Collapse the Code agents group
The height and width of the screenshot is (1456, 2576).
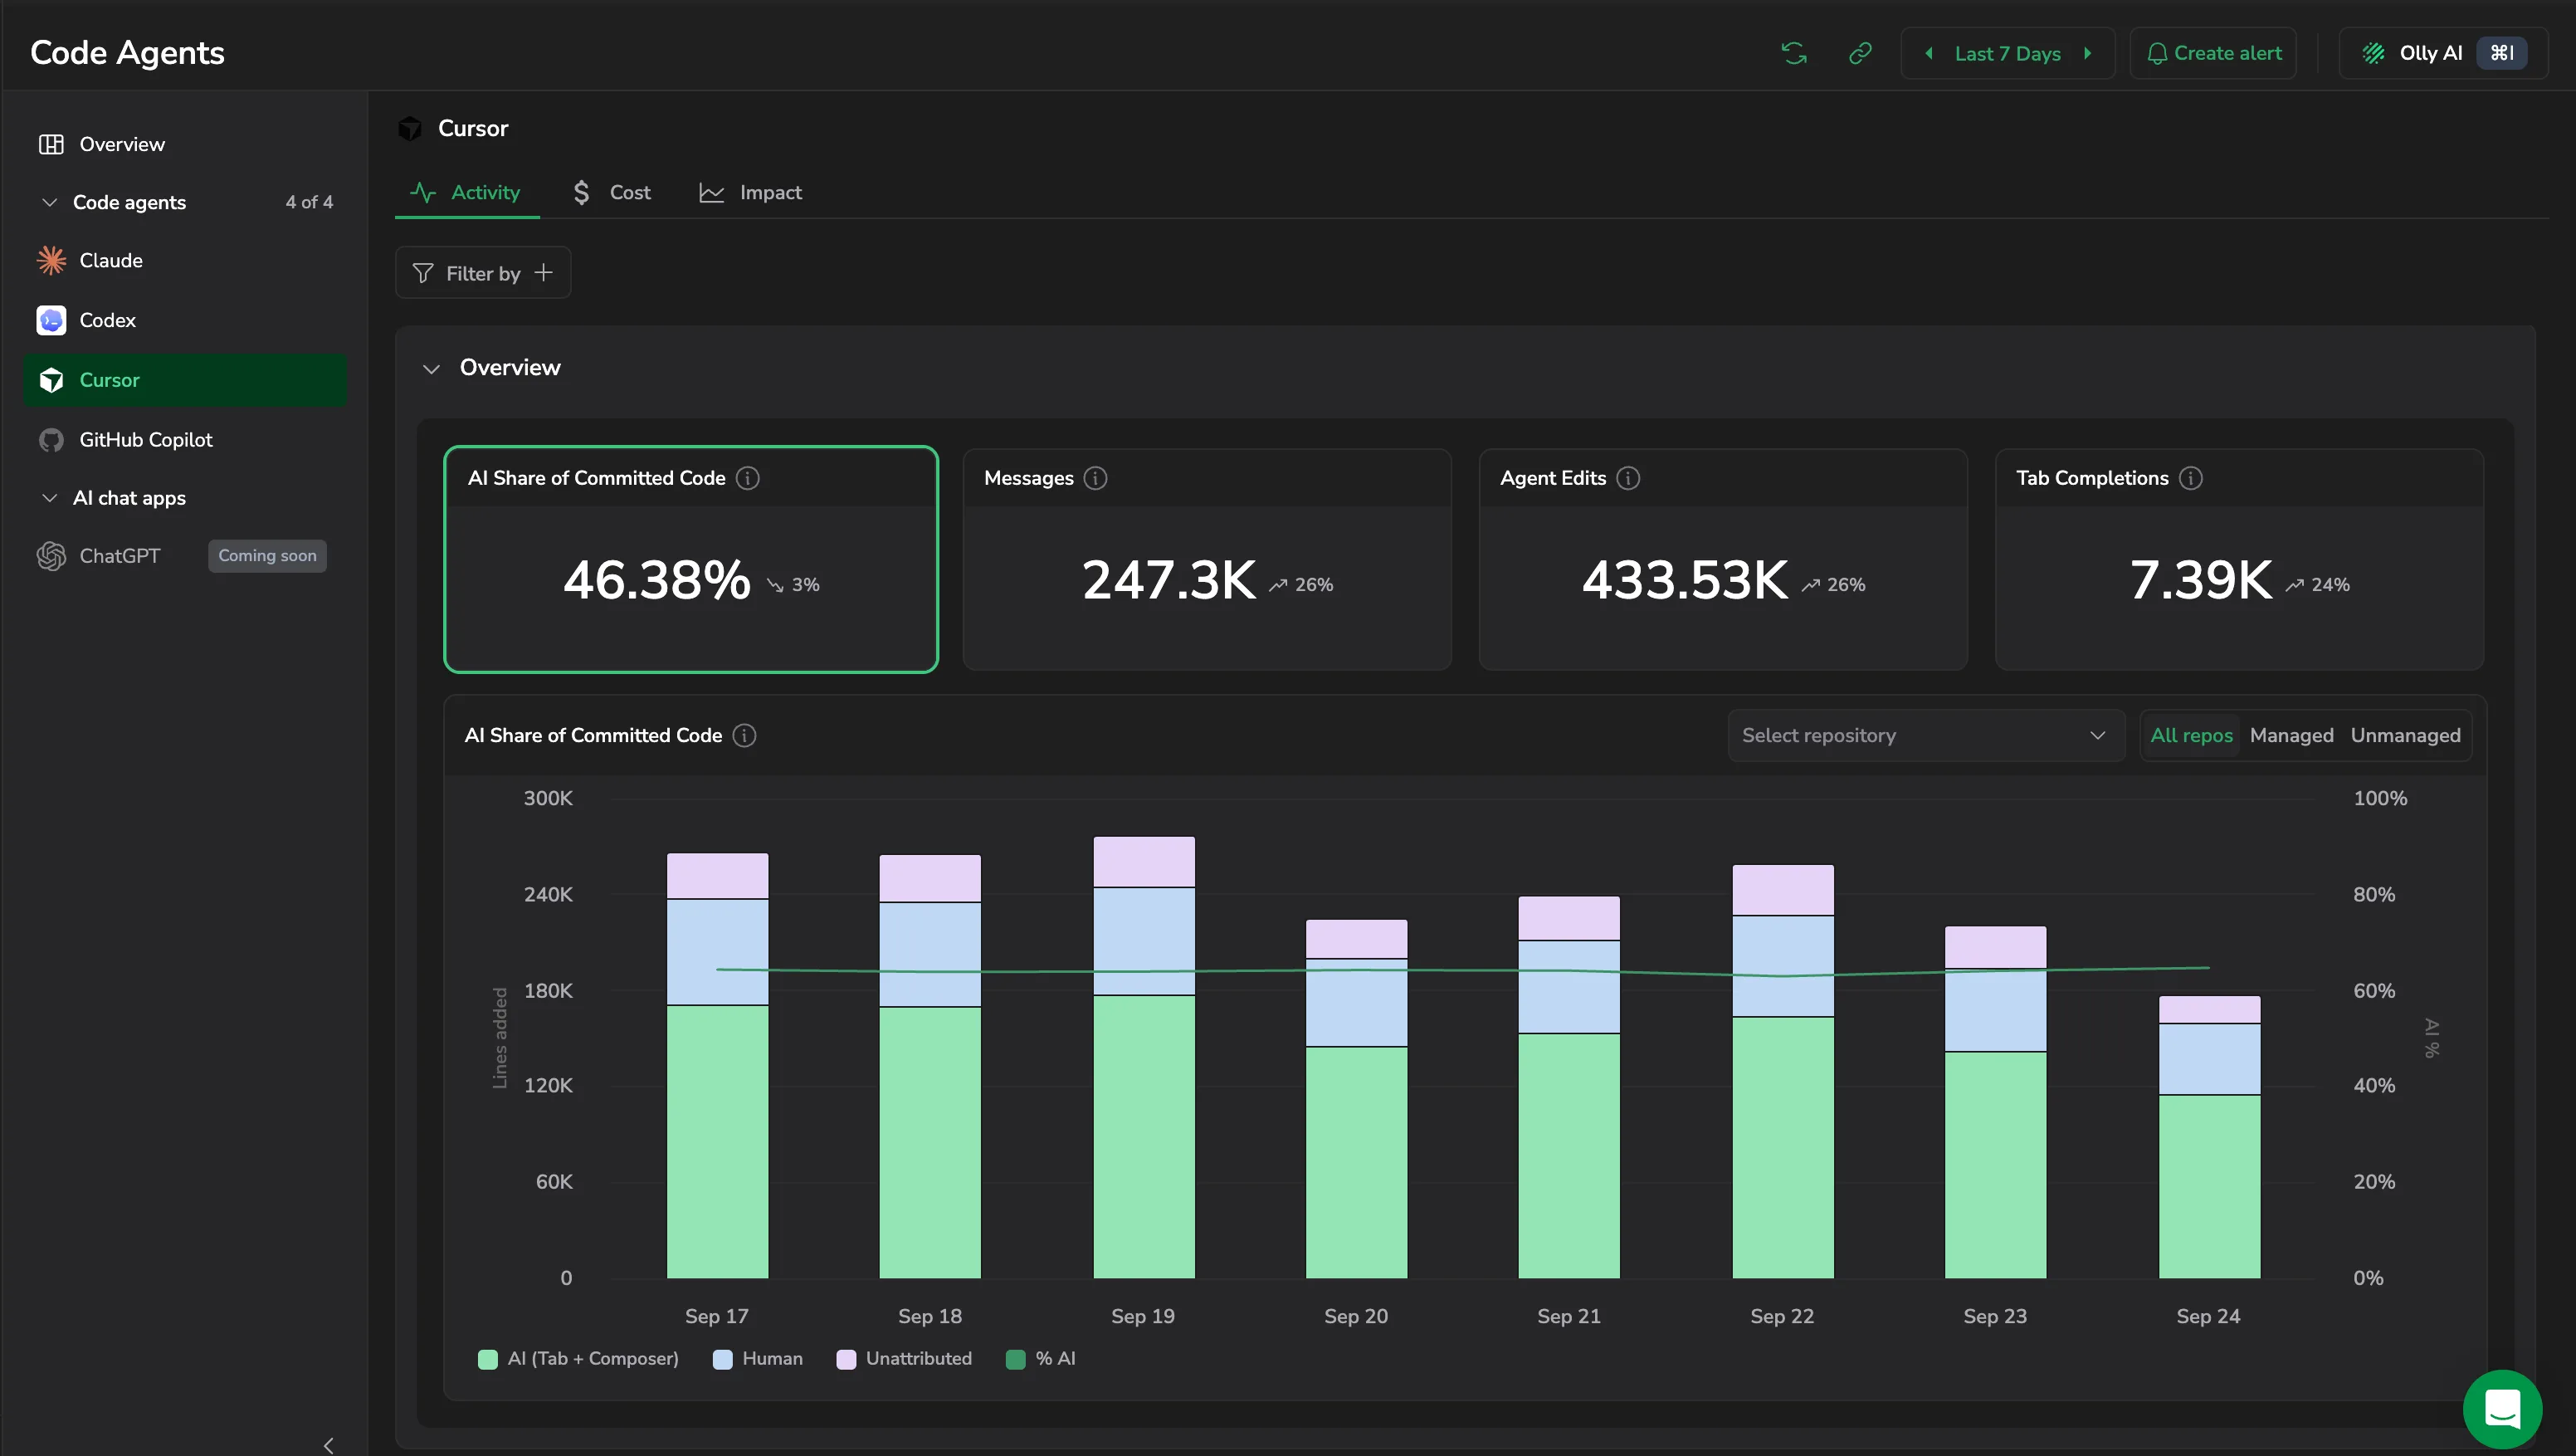click(x=49, y=202)
